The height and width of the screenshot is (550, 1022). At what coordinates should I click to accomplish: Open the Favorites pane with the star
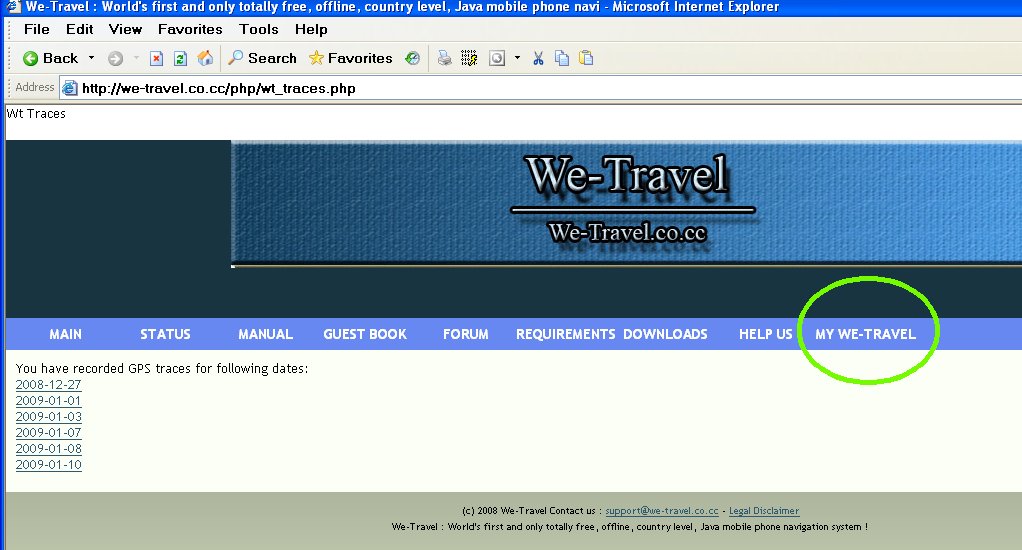pos(351,59)
